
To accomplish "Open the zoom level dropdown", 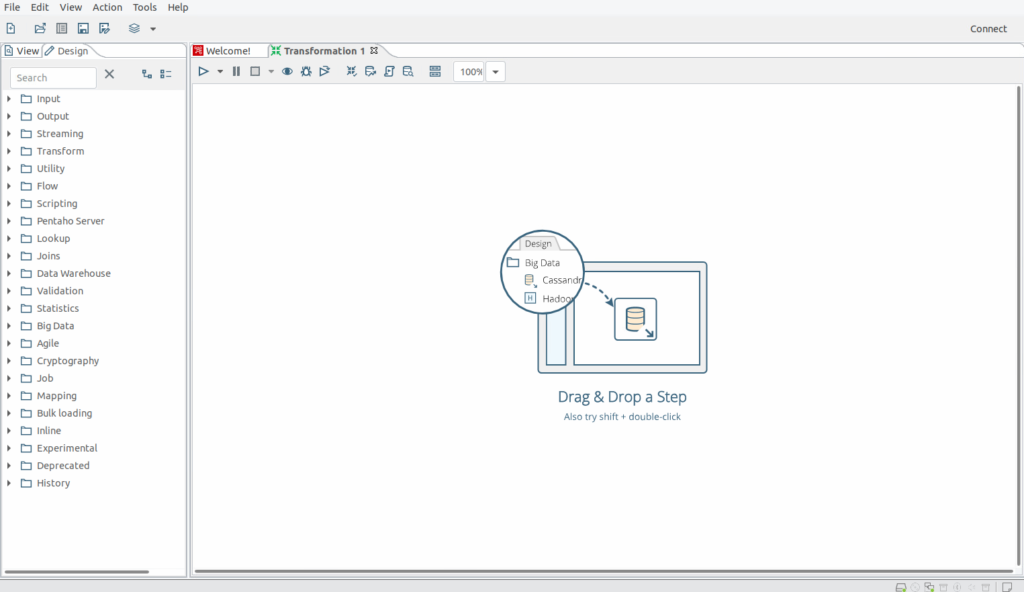I will 496,72.
